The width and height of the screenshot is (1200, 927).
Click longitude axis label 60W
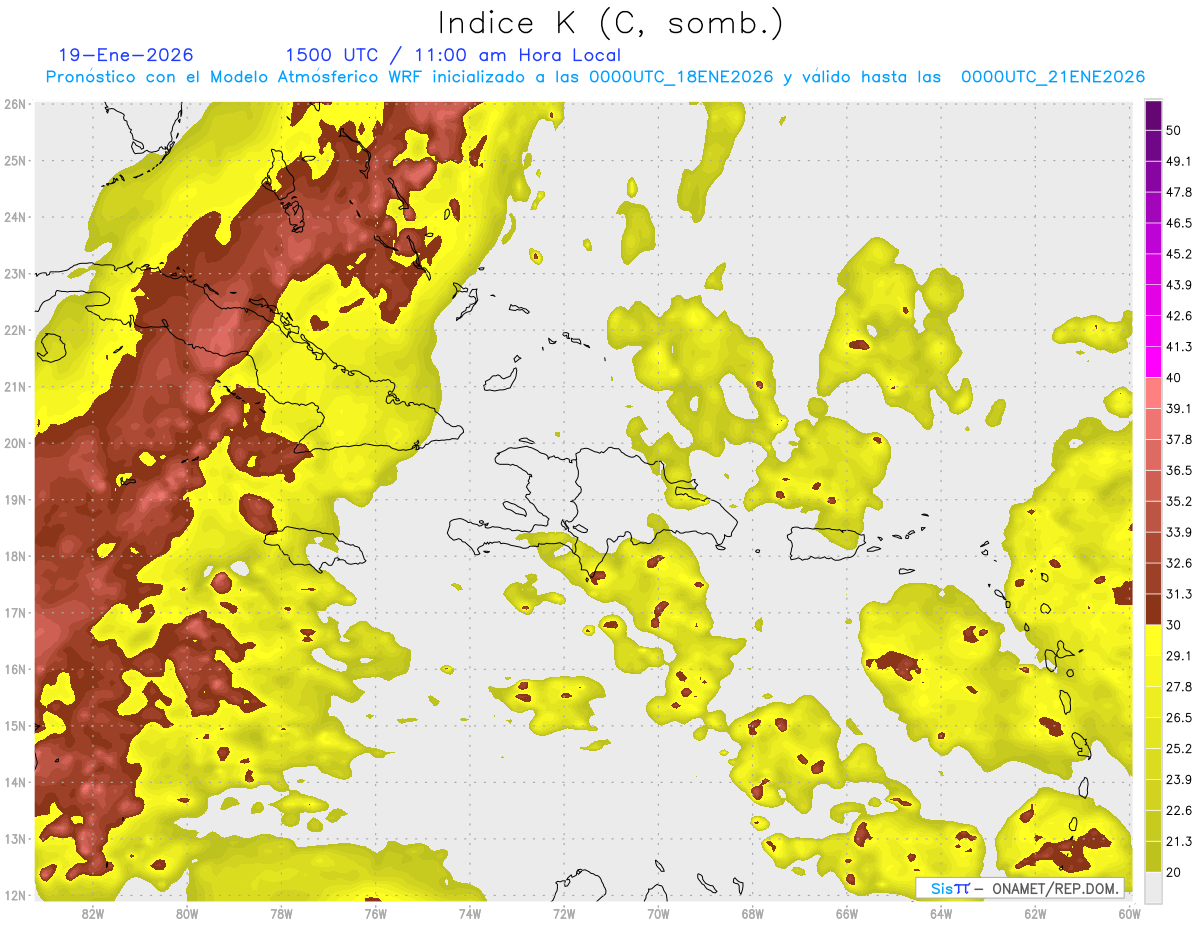point(1129,914)
